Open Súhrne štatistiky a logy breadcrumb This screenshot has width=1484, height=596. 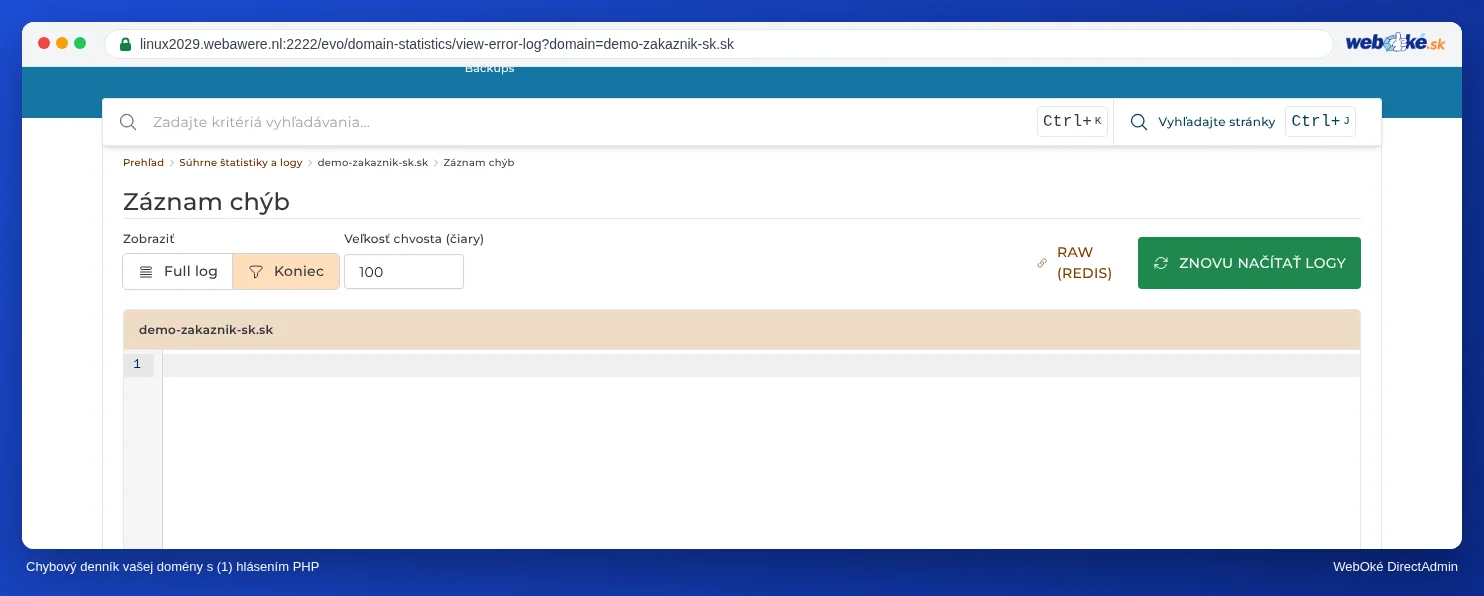tap(240, 162)
